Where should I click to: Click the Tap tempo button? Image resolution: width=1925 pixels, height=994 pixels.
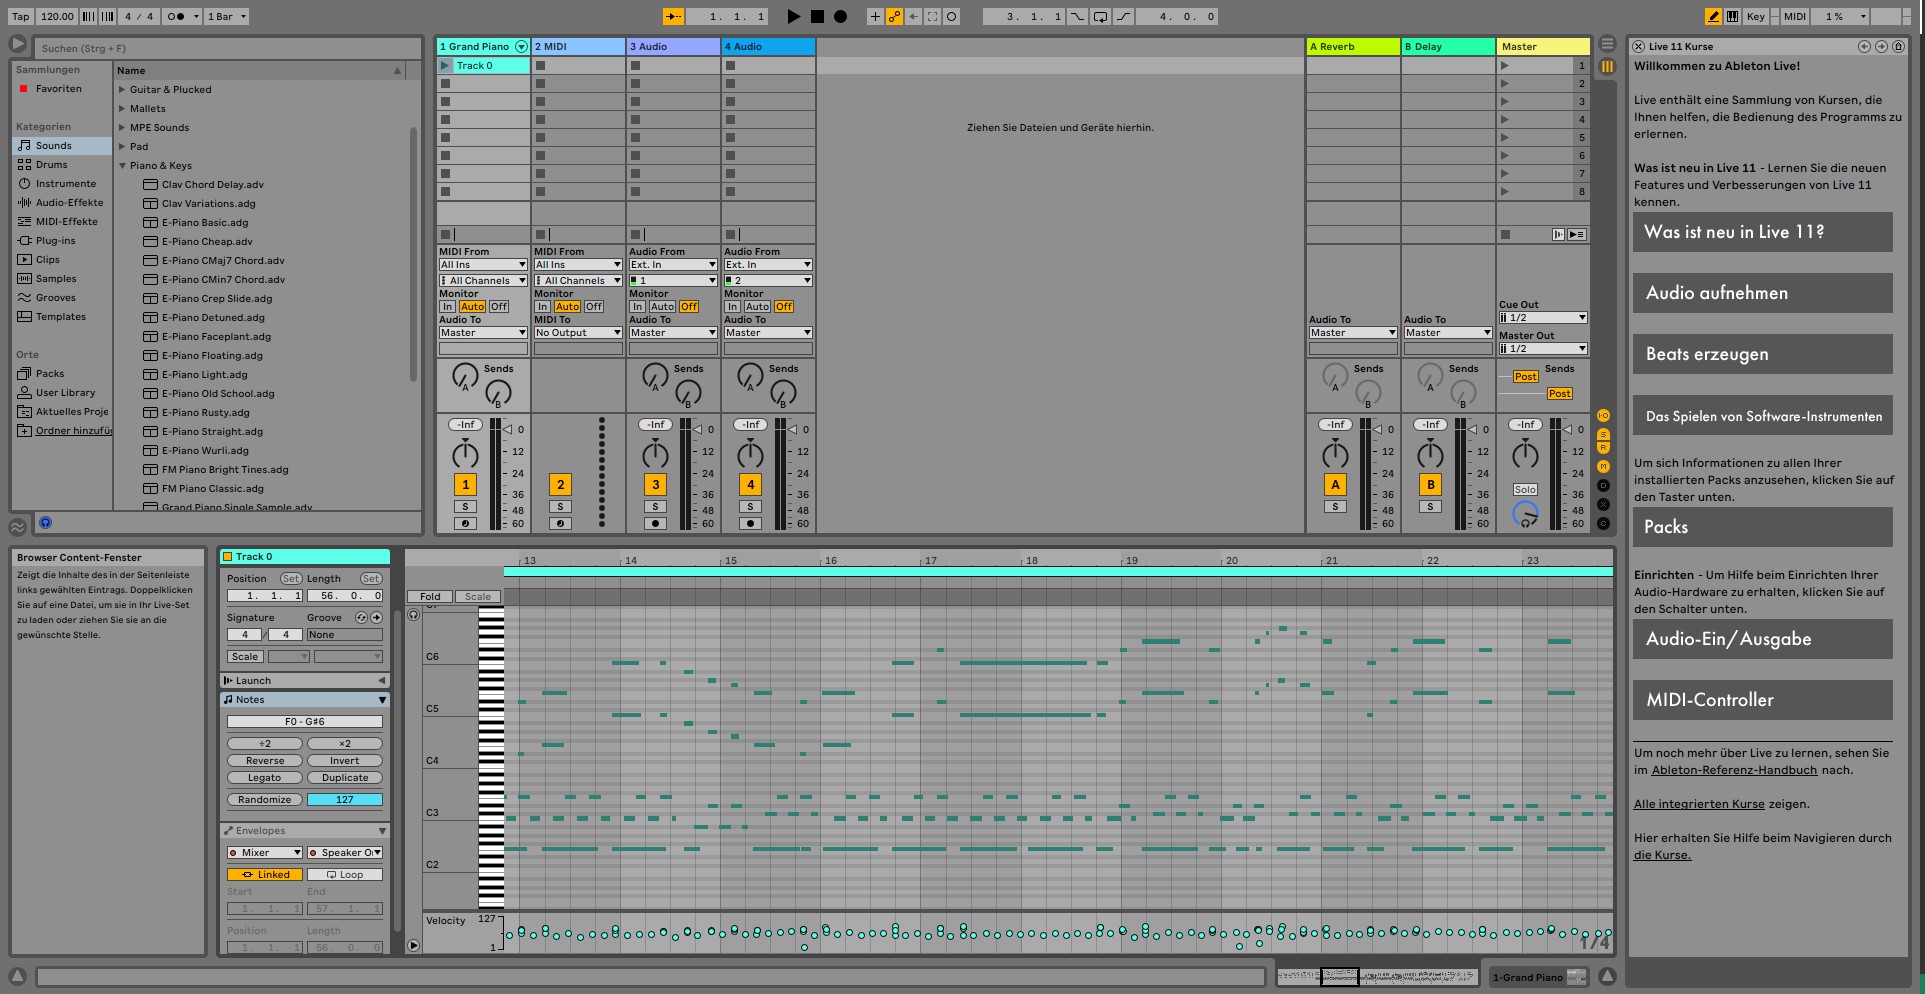point(20,16)
